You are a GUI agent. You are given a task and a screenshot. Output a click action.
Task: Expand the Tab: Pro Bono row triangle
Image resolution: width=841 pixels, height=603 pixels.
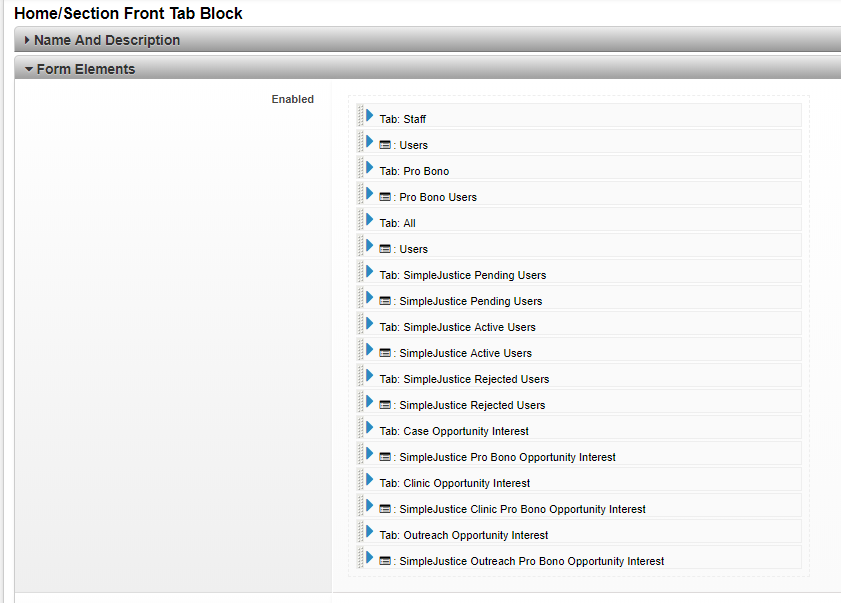[x=370, y=167]
